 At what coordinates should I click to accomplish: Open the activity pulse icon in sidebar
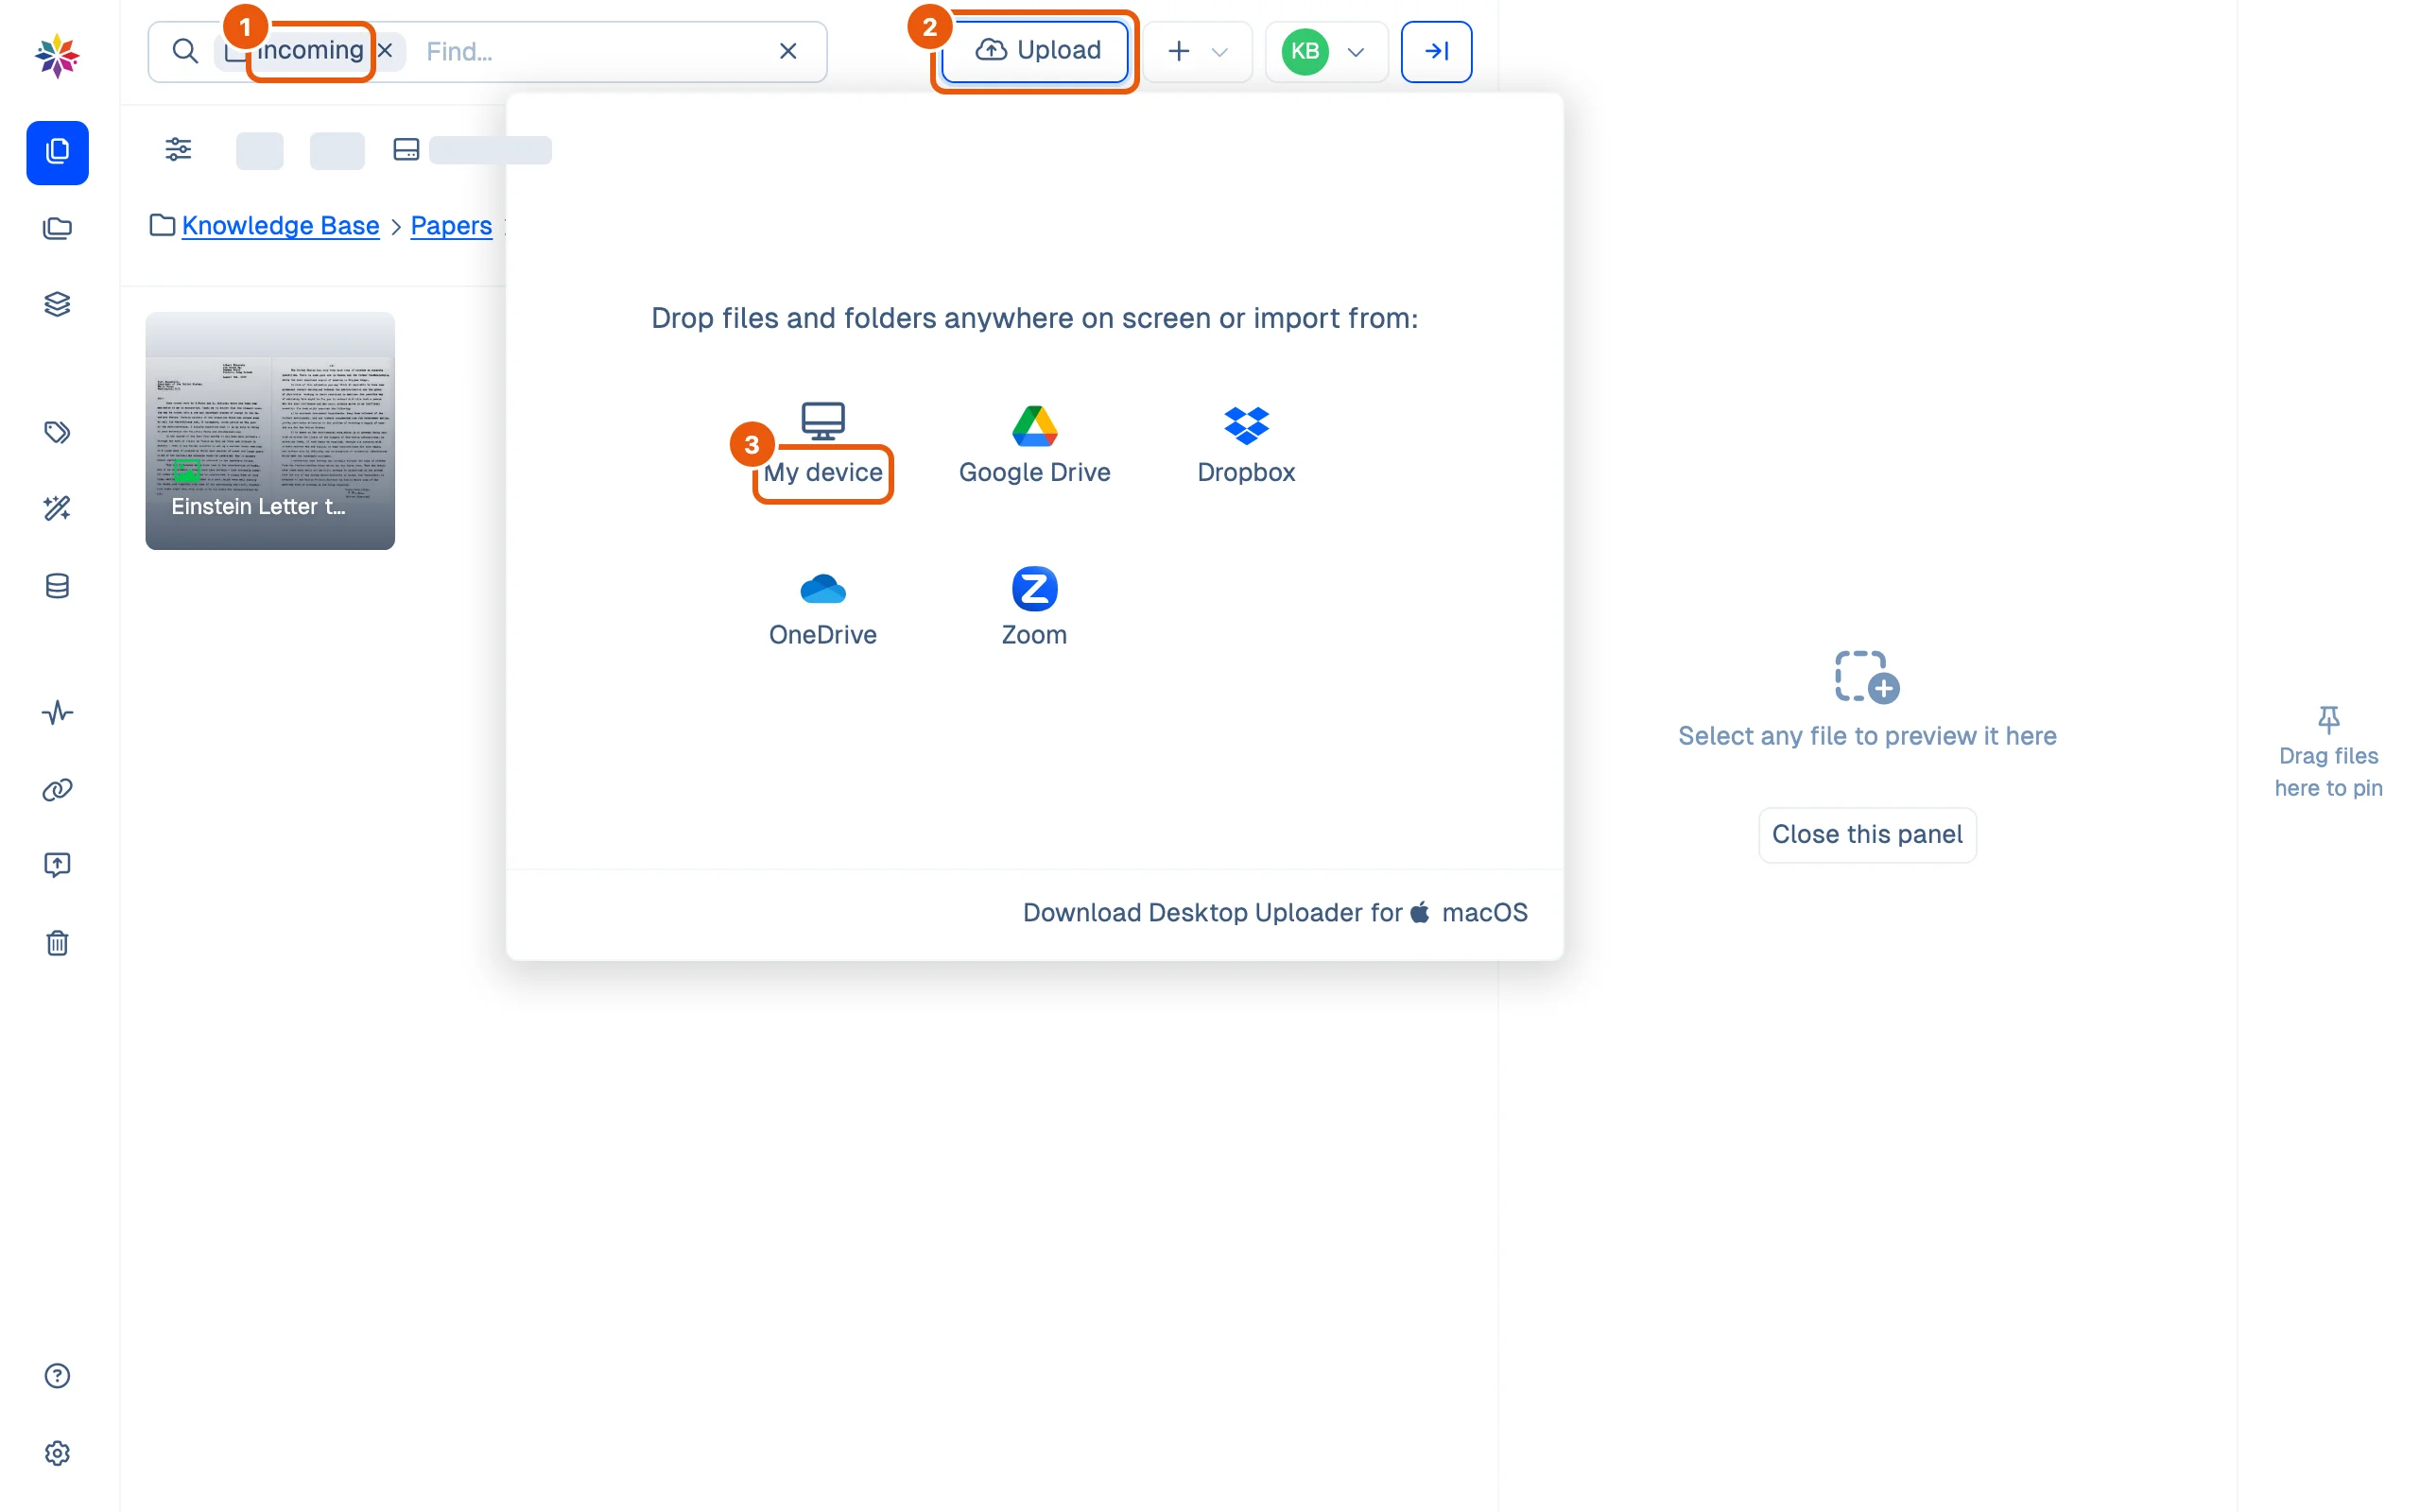click(57, 712)
